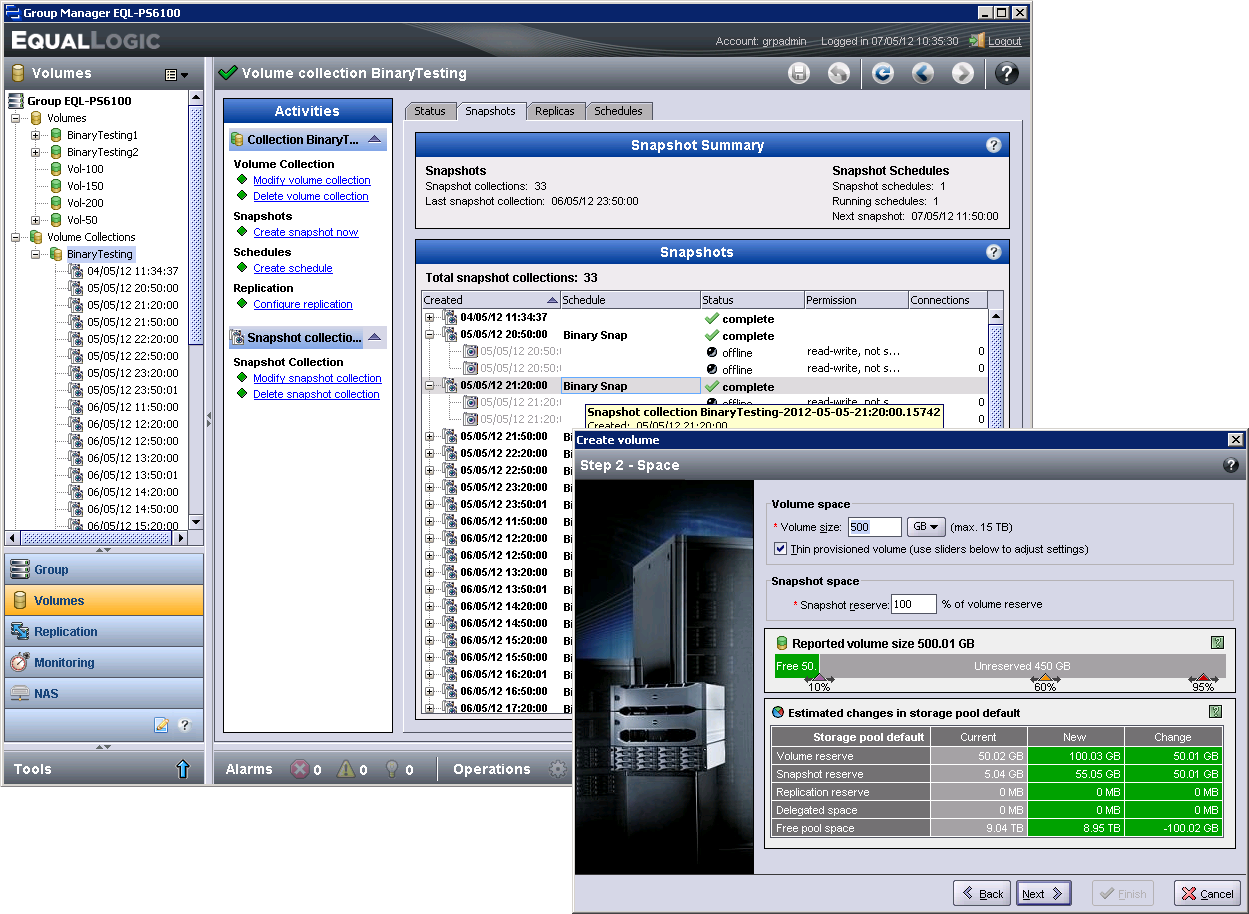Click the offline snapshot icon in first 05/05/12 20:50 child row
The image size is (1249, 914).
(x=470, y=352)
